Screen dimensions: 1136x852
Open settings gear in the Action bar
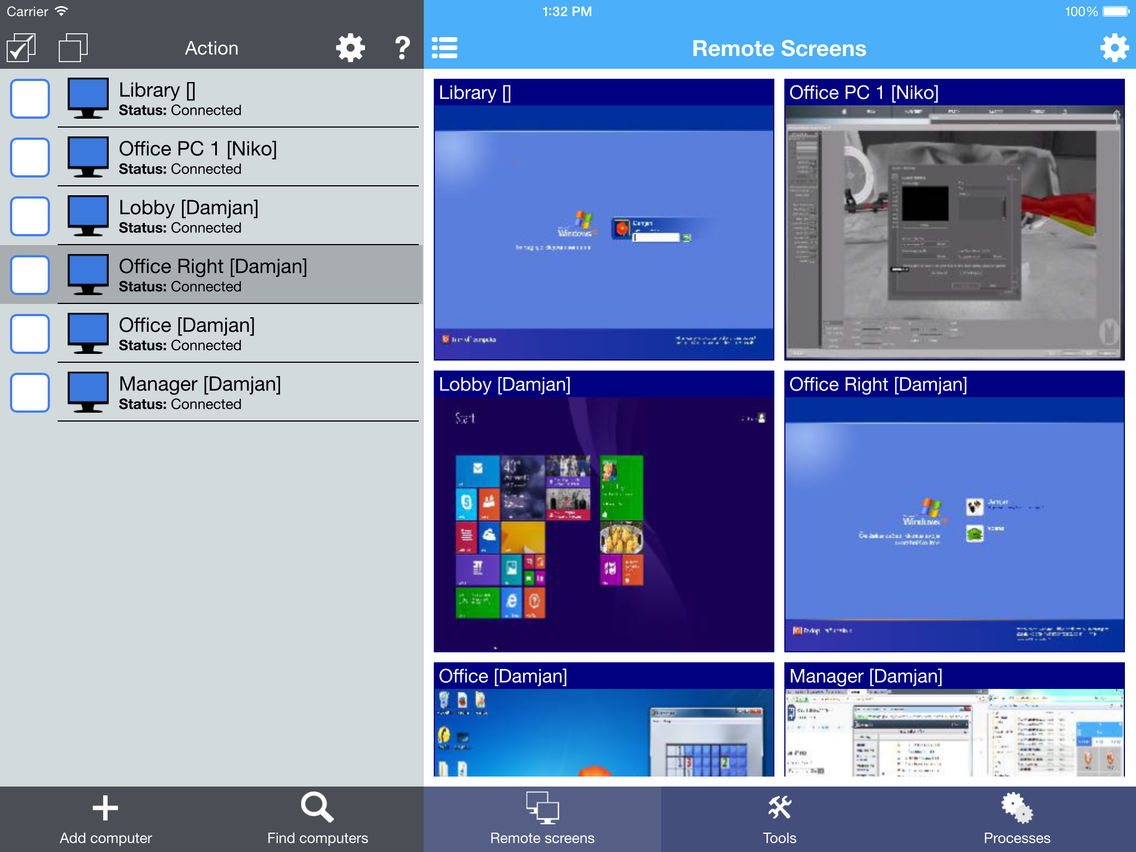pyautogui.click(x=350, y=48)
